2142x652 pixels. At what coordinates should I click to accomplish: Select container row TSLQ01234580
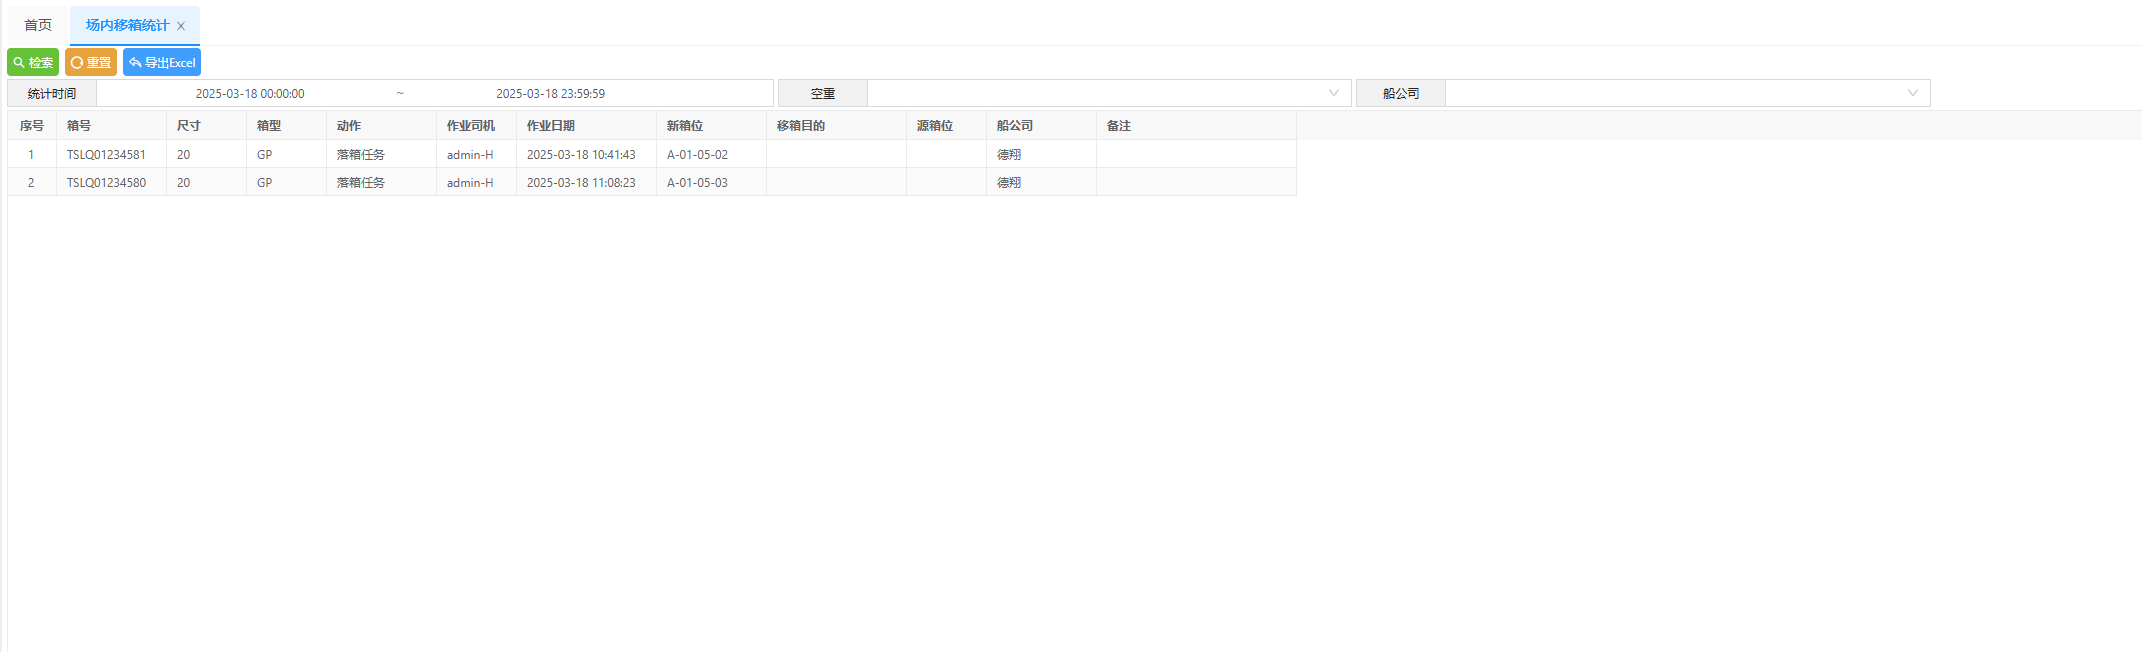[106, 183]
